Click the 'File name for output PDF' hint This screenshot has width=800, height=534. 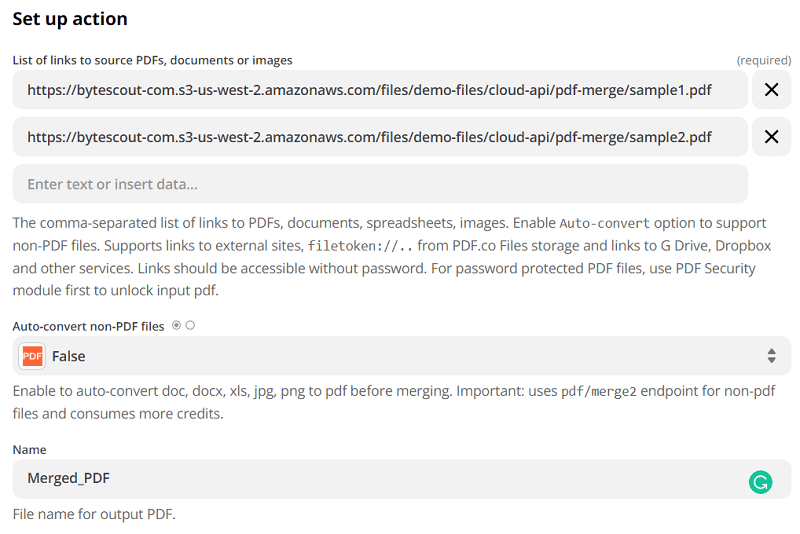tap(94, 515)
